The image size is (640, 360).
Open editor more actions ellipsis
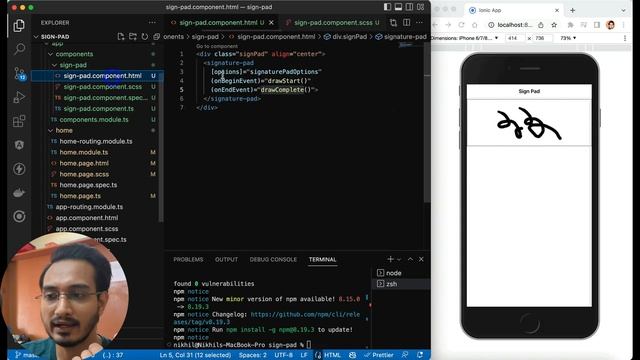click(420, 23)
